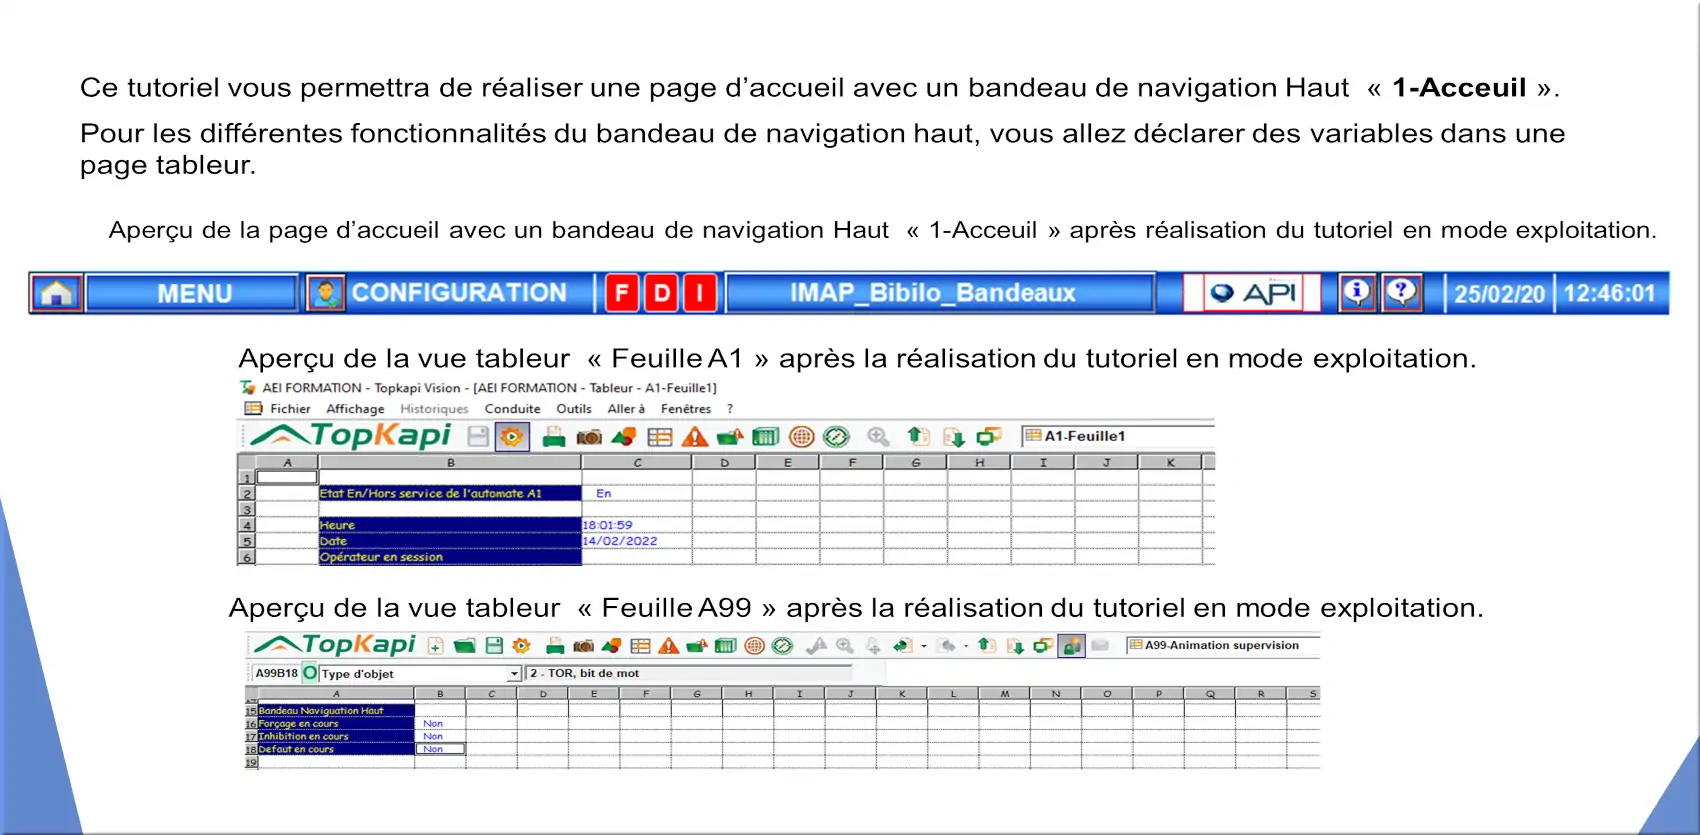This screenshot has height=835, width=1700.
Task: Open the Fichier menu
Action: tap(290, 409)
